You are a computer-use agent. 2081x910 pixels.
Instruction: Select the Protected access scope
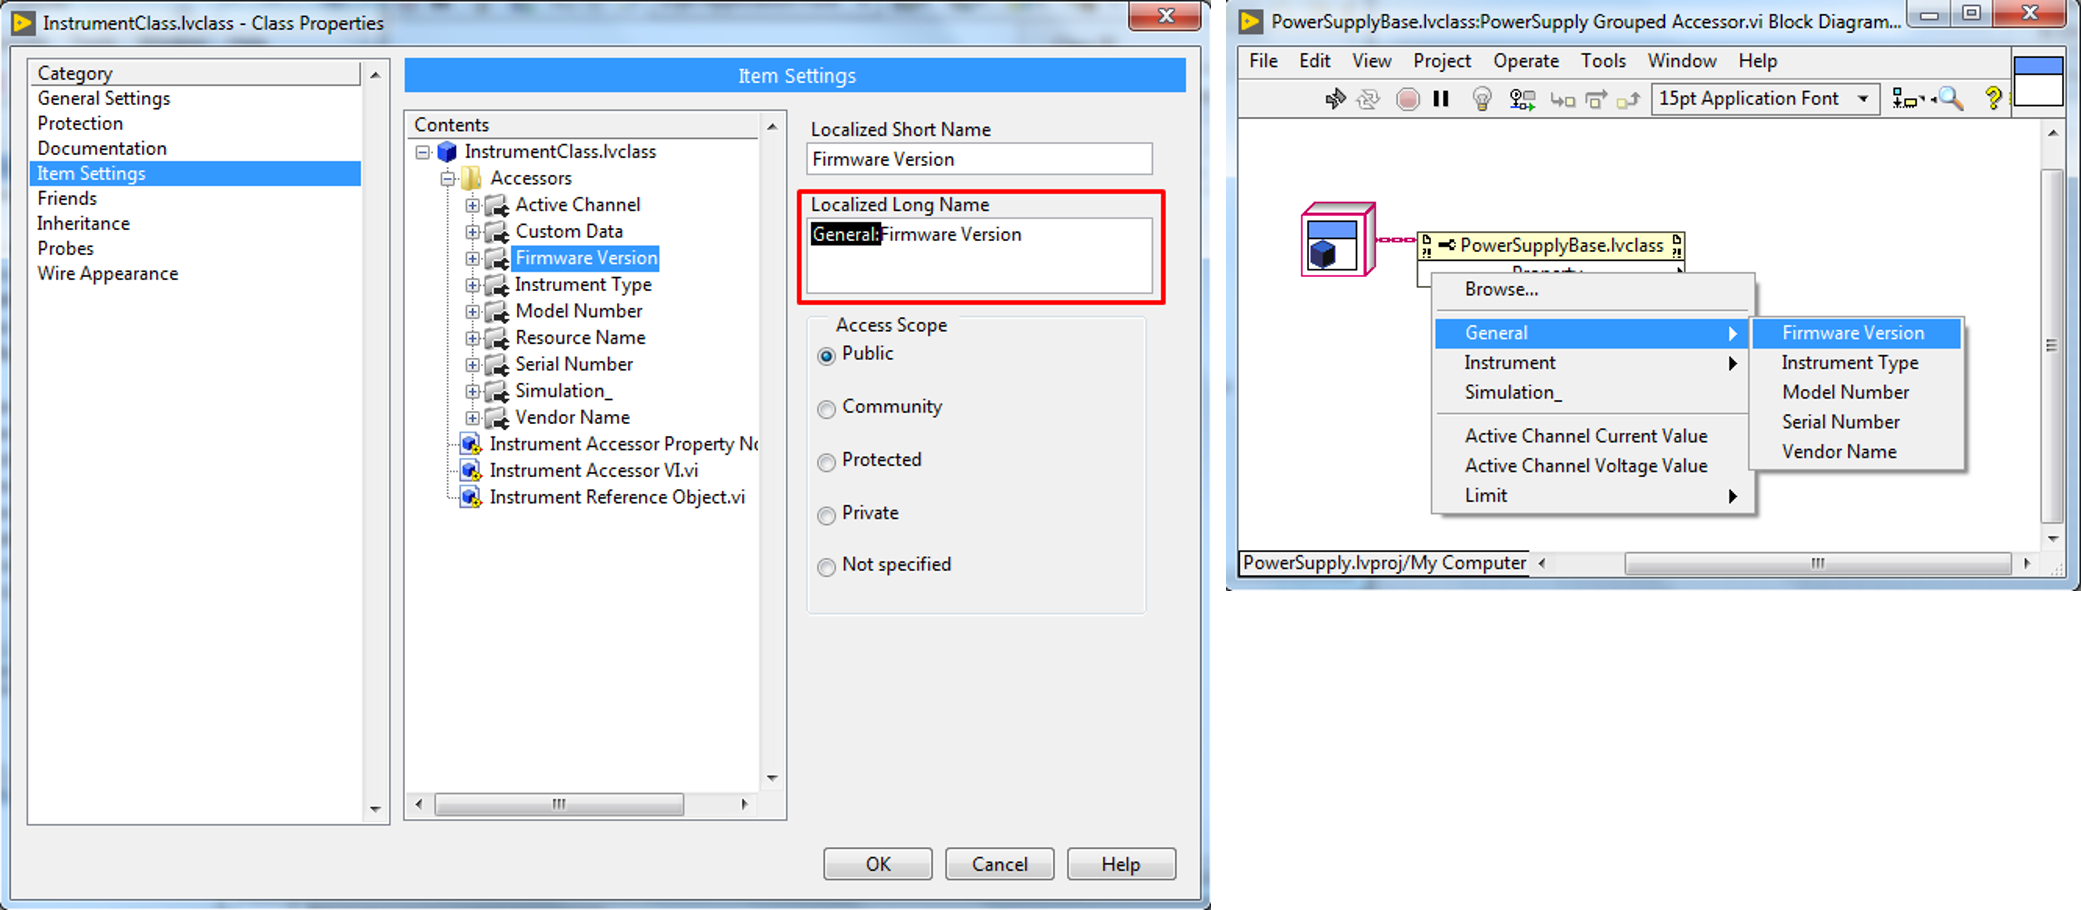coord(826,461)
